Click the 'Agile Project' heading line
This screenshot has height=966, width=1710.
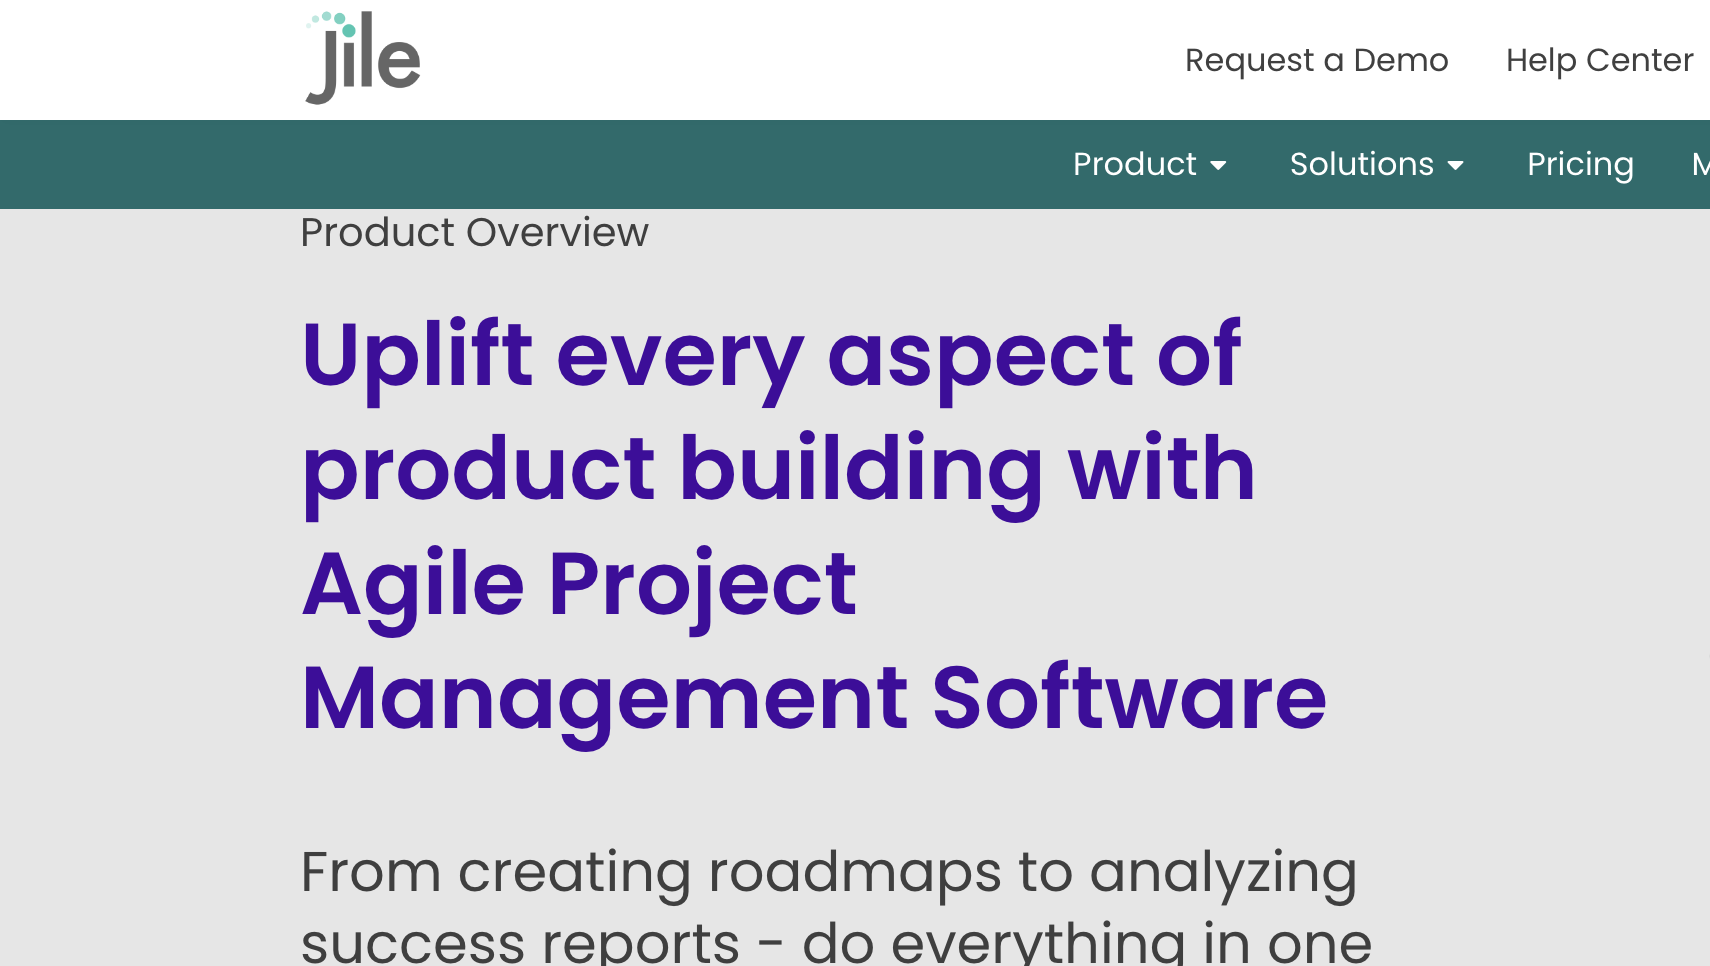coord(579,584)
